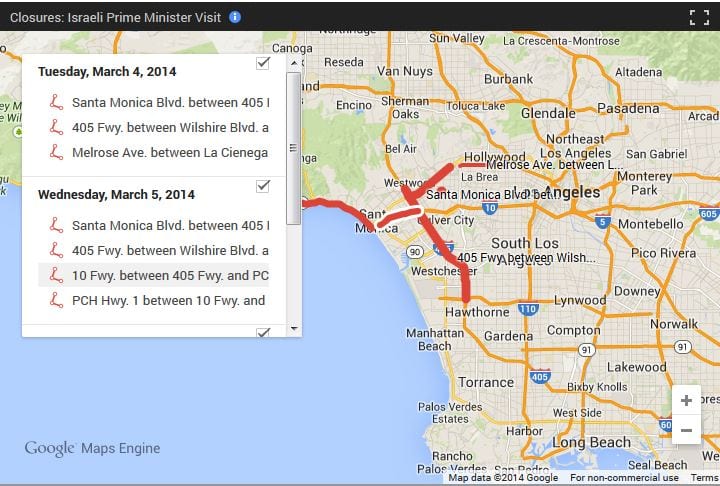Select the 10 Fwy. between 405 Fwy. entry
Viewport: 720px width, 486px height.
click(153, 275)
